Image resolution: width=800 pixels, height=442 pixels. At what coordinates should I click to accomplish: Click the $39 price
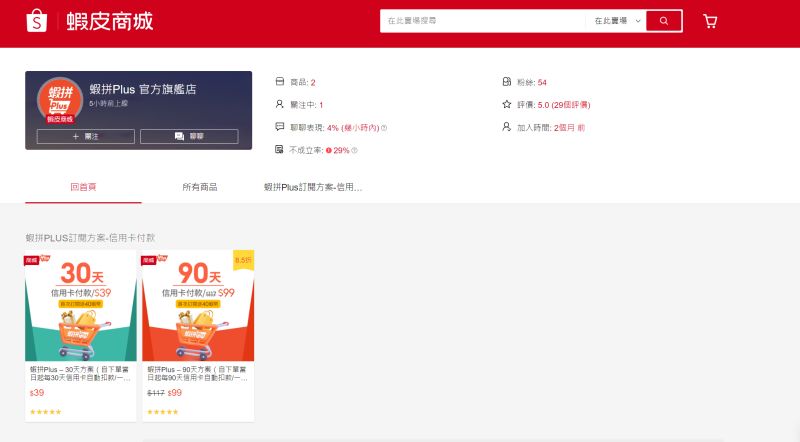coord(37,393)
